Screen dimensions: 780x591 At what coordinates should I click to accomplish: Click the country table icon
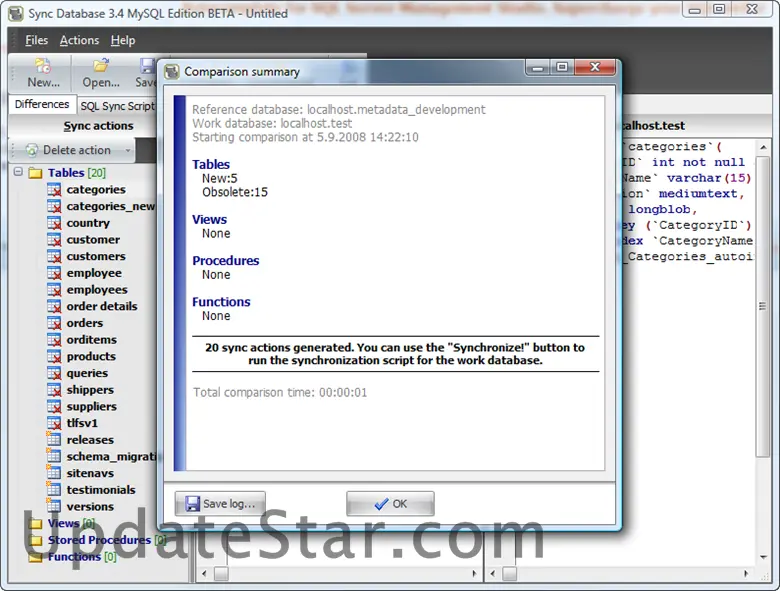54,223
